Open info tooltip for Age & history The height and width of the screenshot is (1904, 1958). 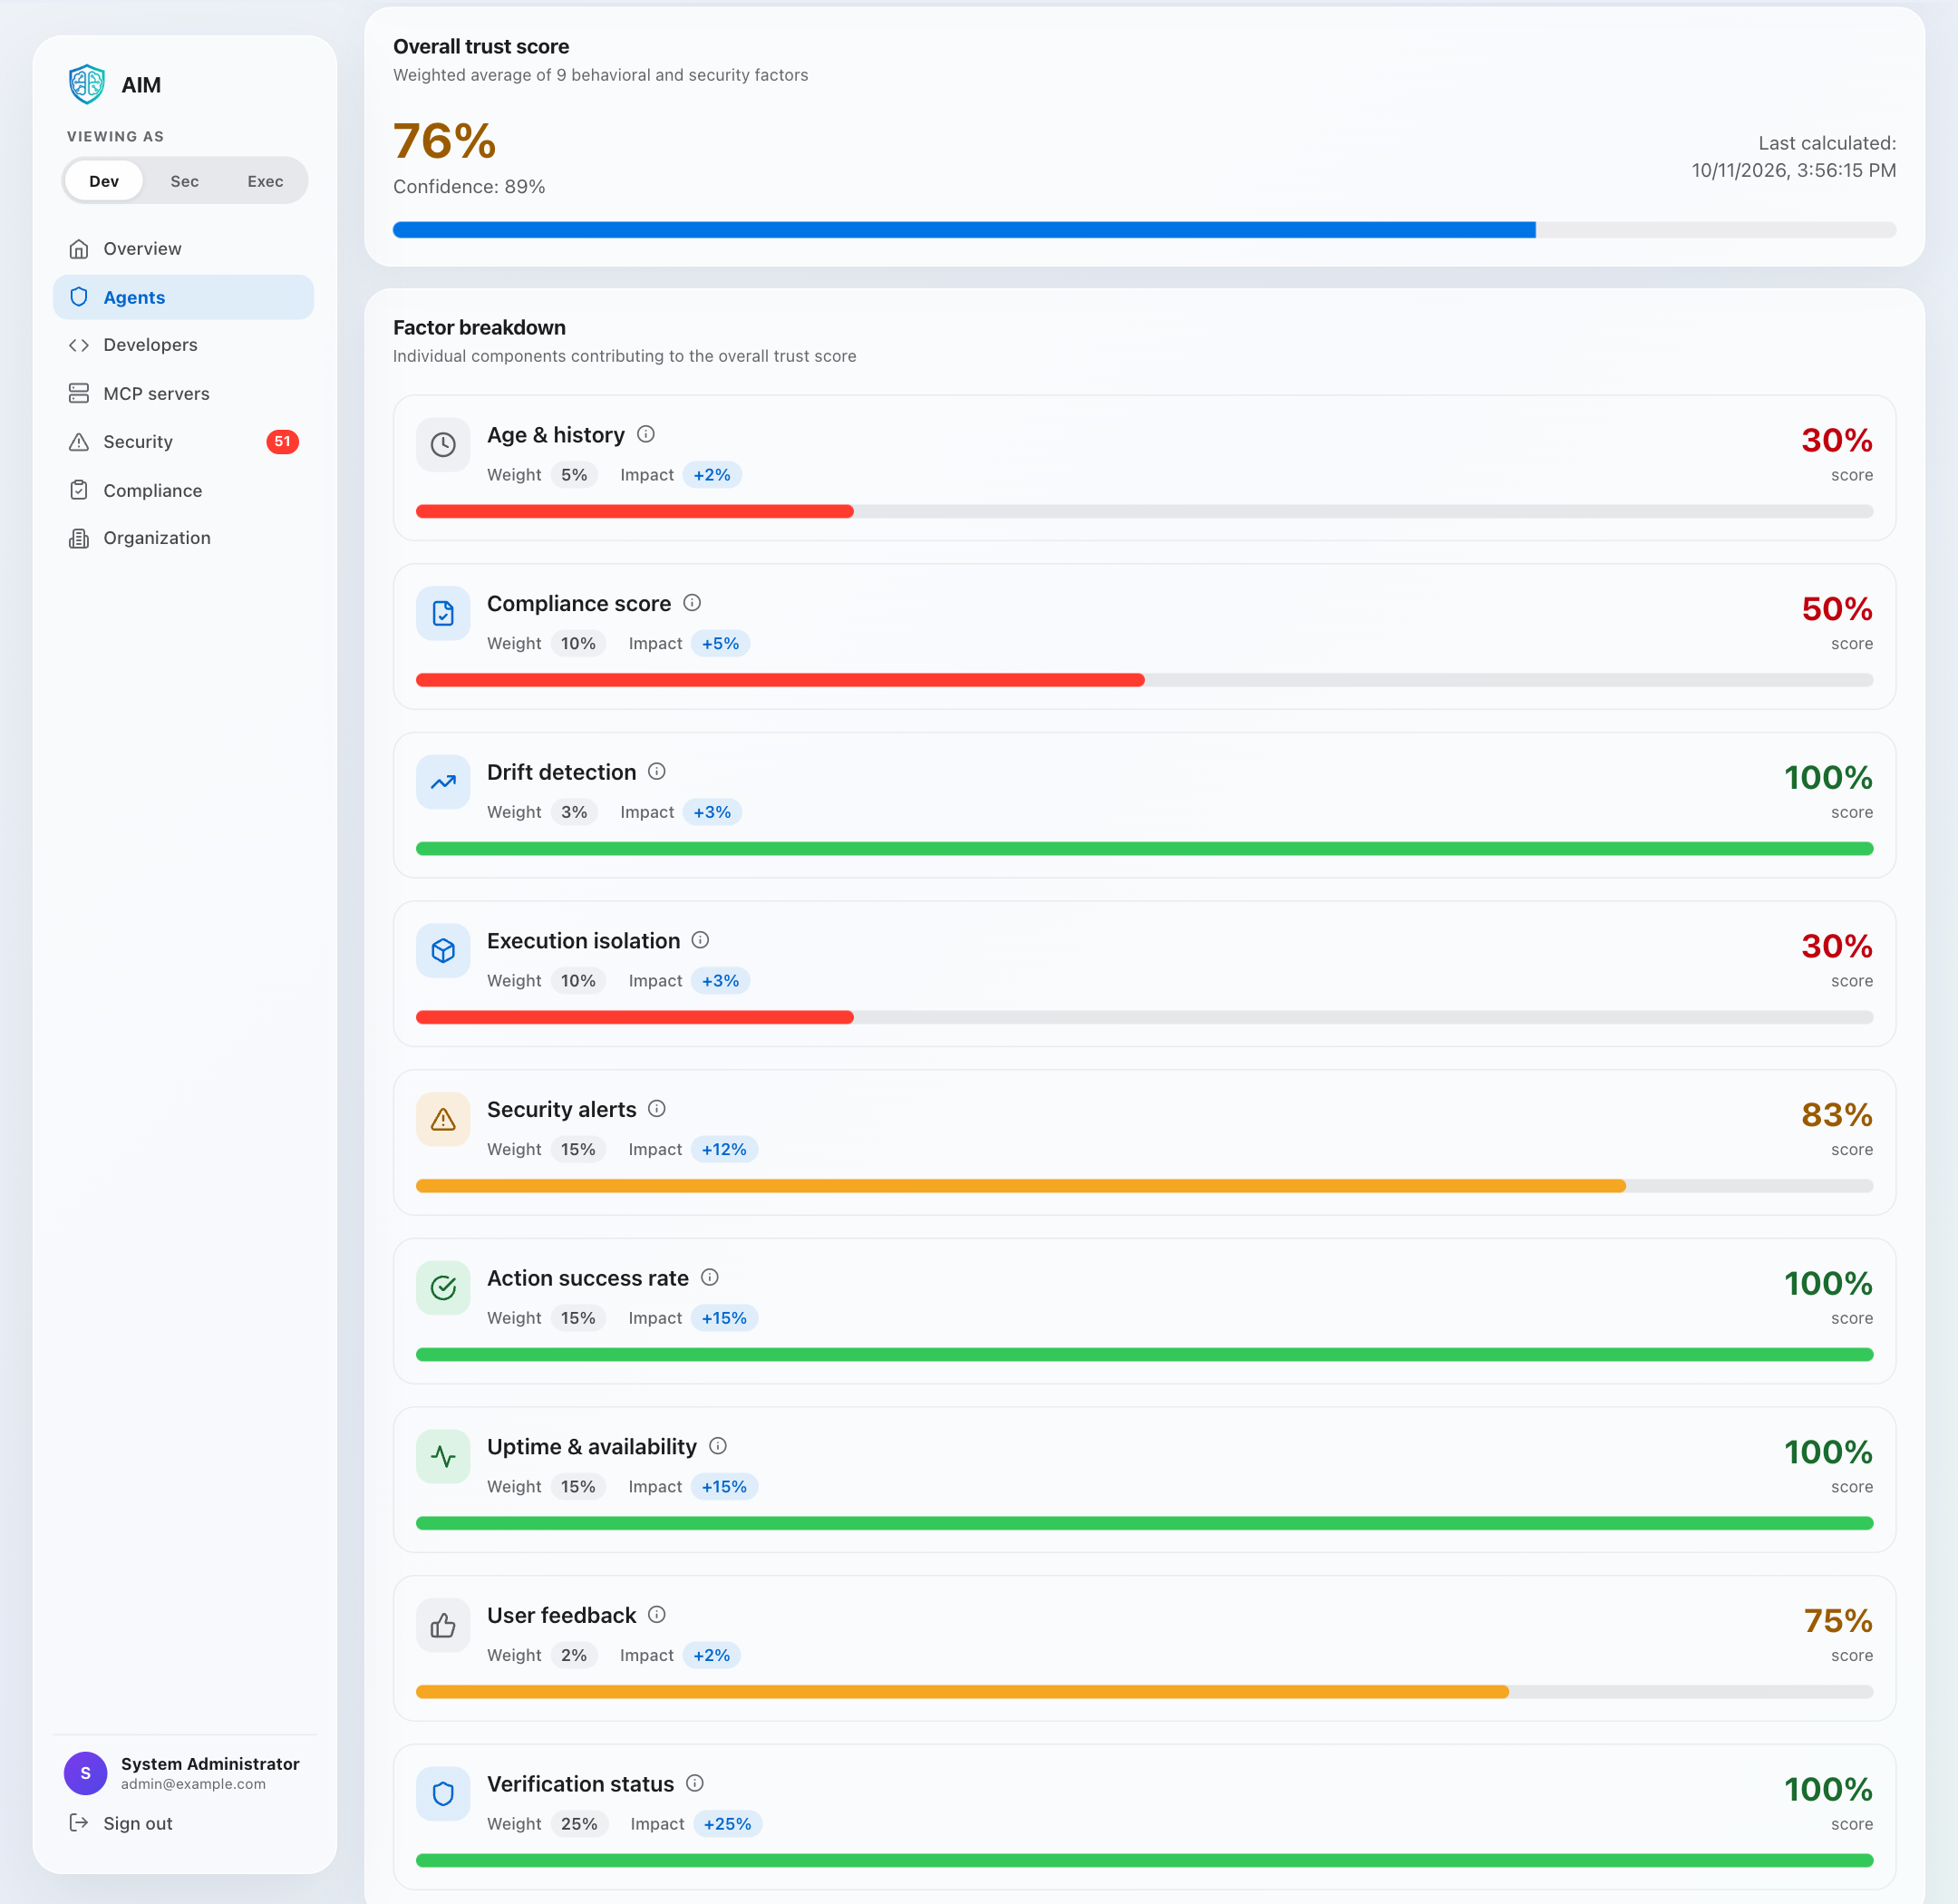pyautogui.click(x=646, y=434)
